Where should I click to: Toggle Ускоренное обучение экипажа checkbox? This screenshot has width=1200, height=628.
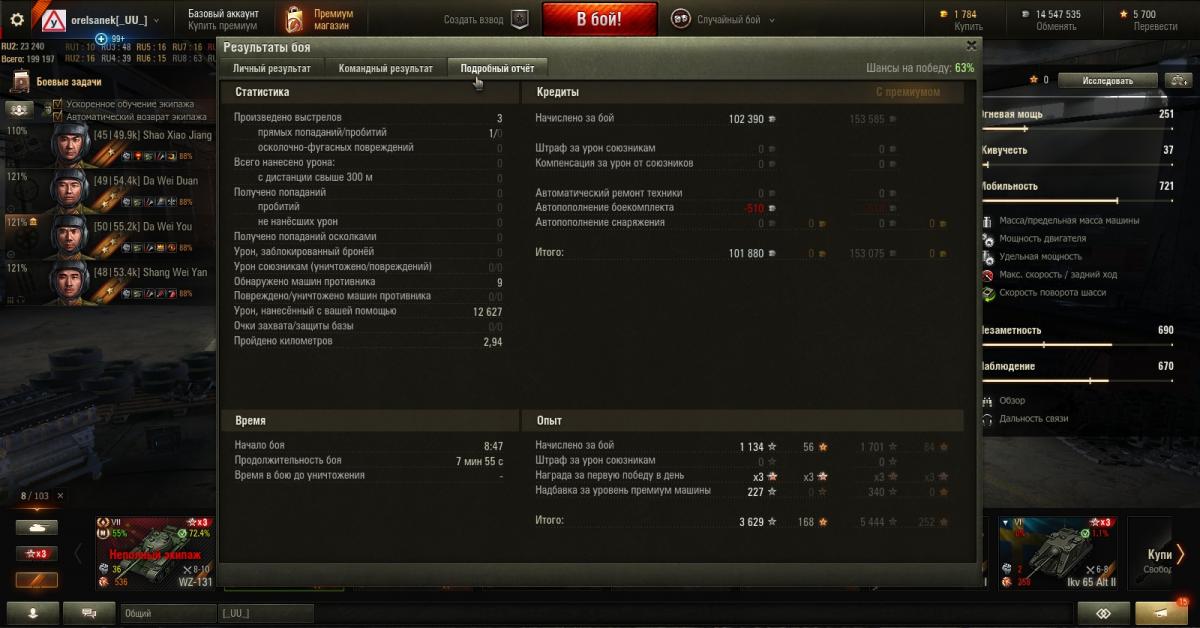[57, 104]
